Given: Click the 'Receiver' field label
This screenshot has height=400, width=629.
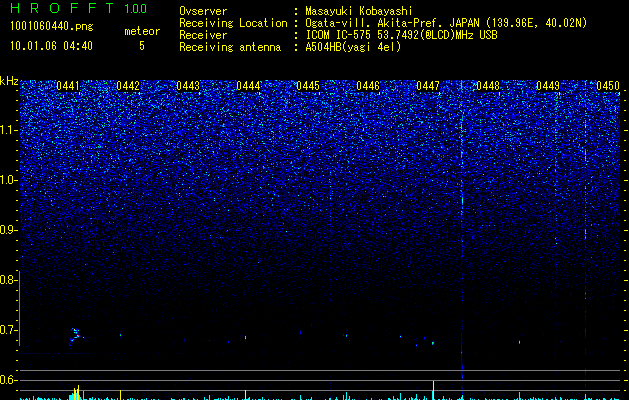Looking at the screenshot, I should pos(203,35).
